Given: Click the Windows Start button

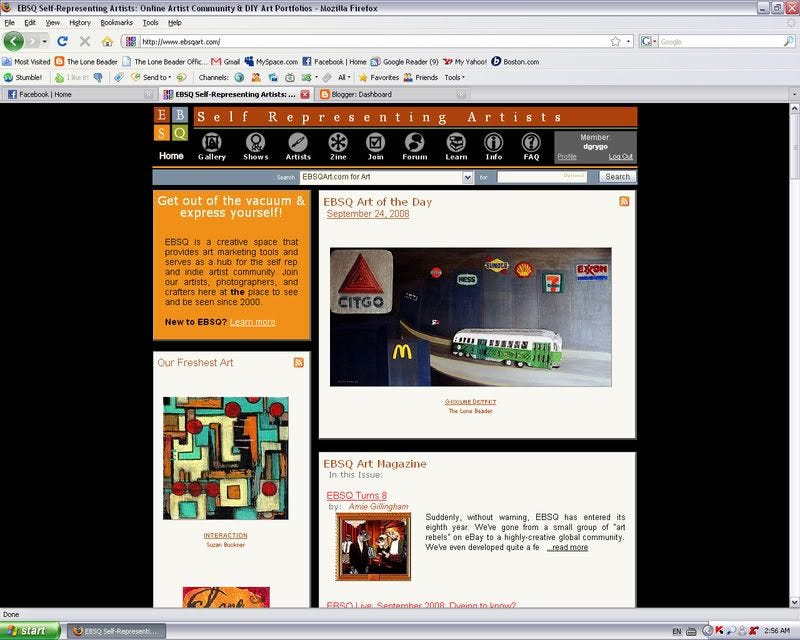Looking at the screenshot, I should [30, 631].
